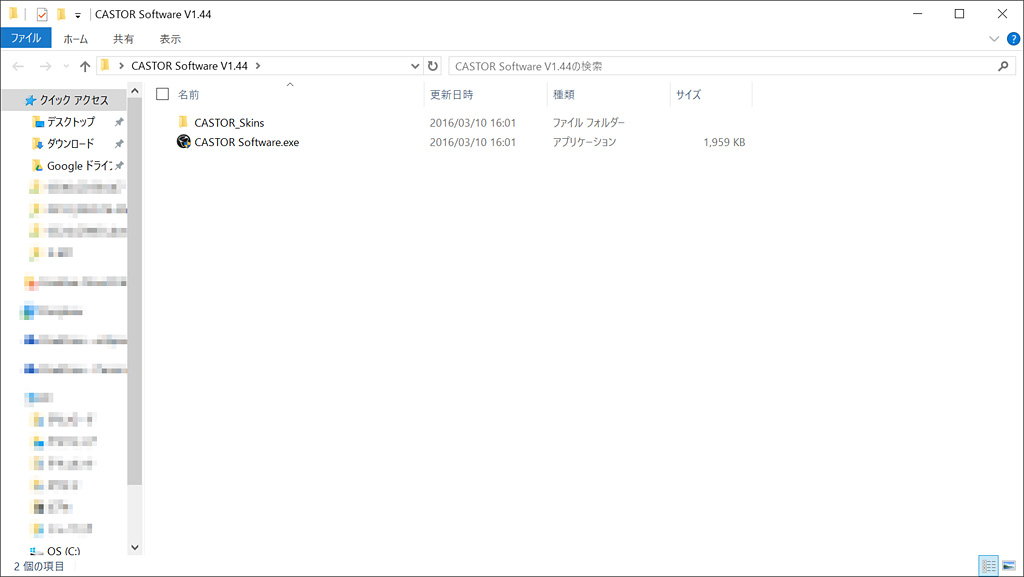Click the properties icon in quick access toolbar

pos(42,14)
